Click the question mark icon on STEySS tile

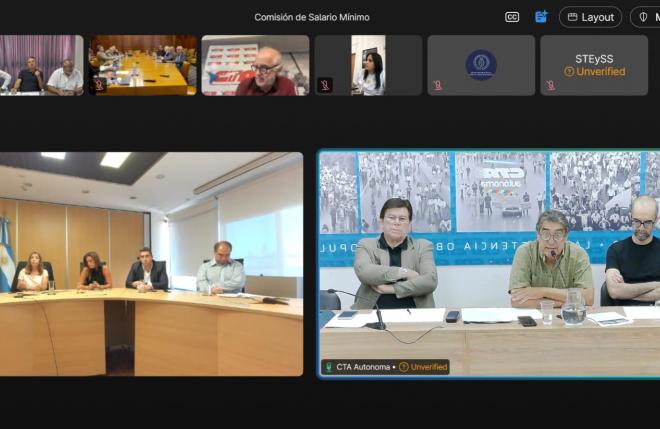[569, 72]
